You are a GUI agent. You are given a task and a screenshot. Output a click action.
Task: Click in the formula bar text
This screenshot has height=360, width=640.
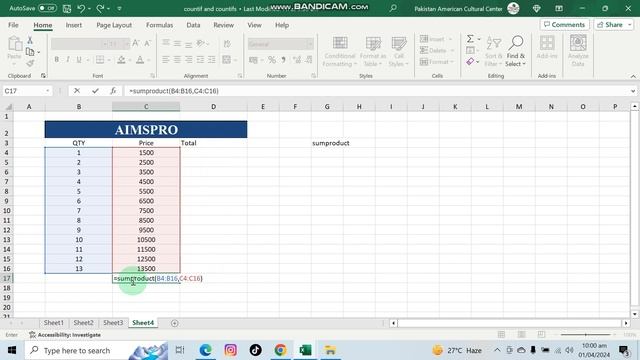173,91
